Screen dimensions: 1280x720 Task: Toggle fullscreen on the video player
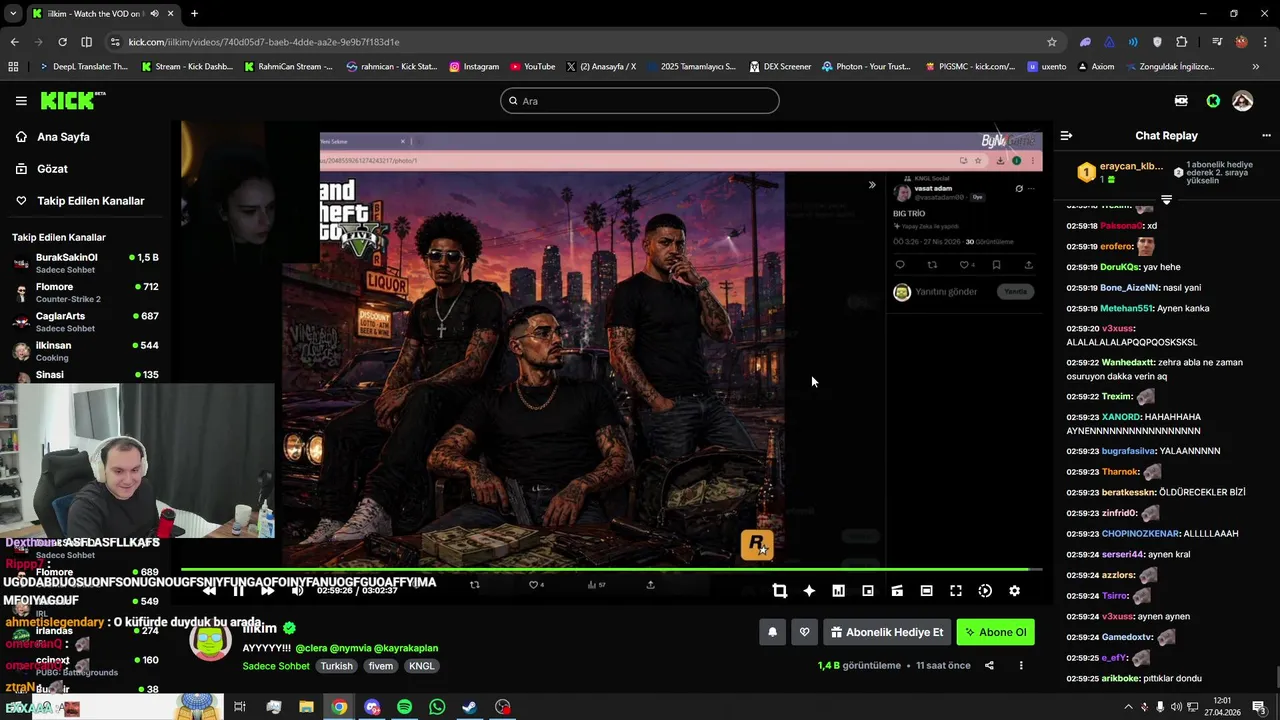[x=956, y=591]
